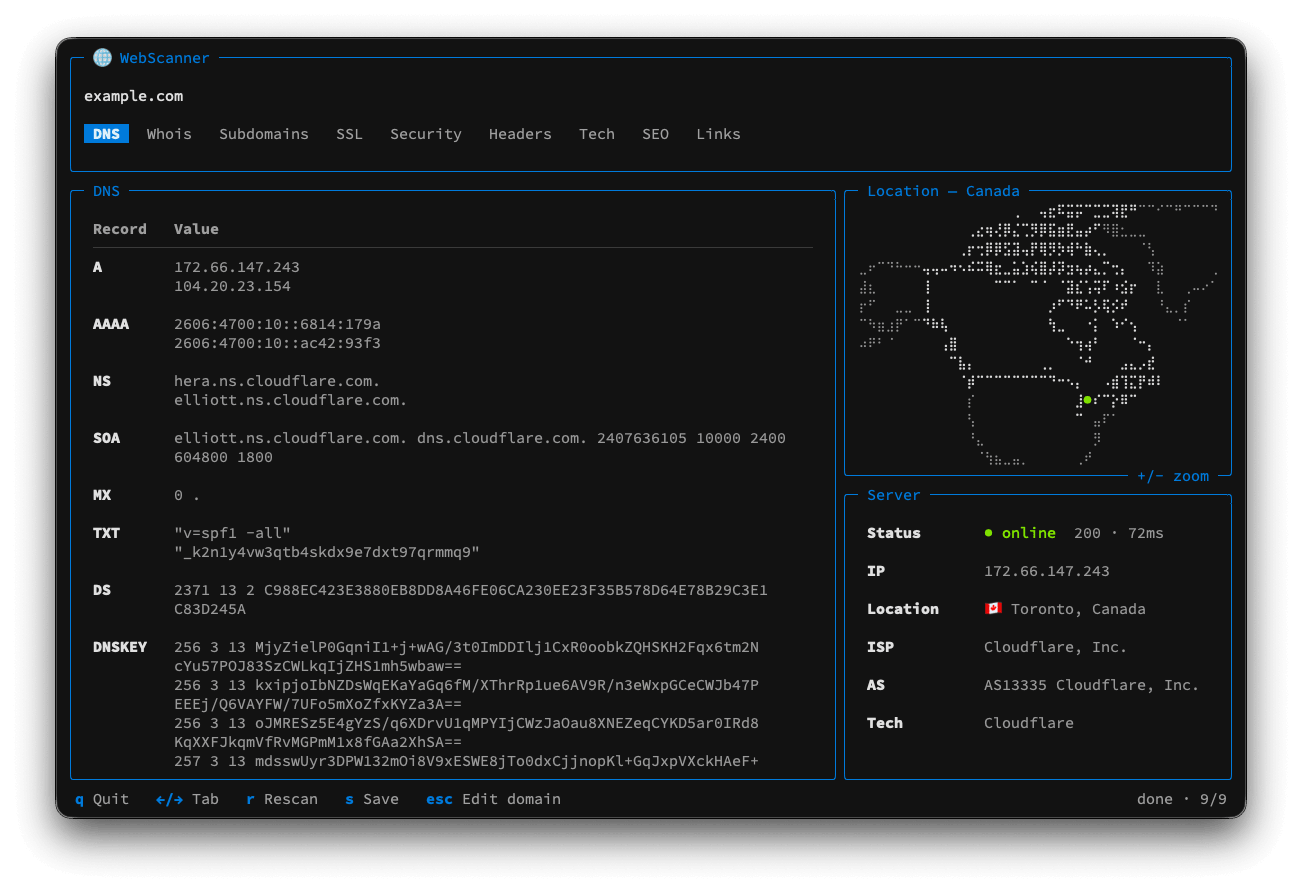This screenshot has width=1302, height=892.
Task: Switch to the SEO tab
Action: [x=655, y=134]
